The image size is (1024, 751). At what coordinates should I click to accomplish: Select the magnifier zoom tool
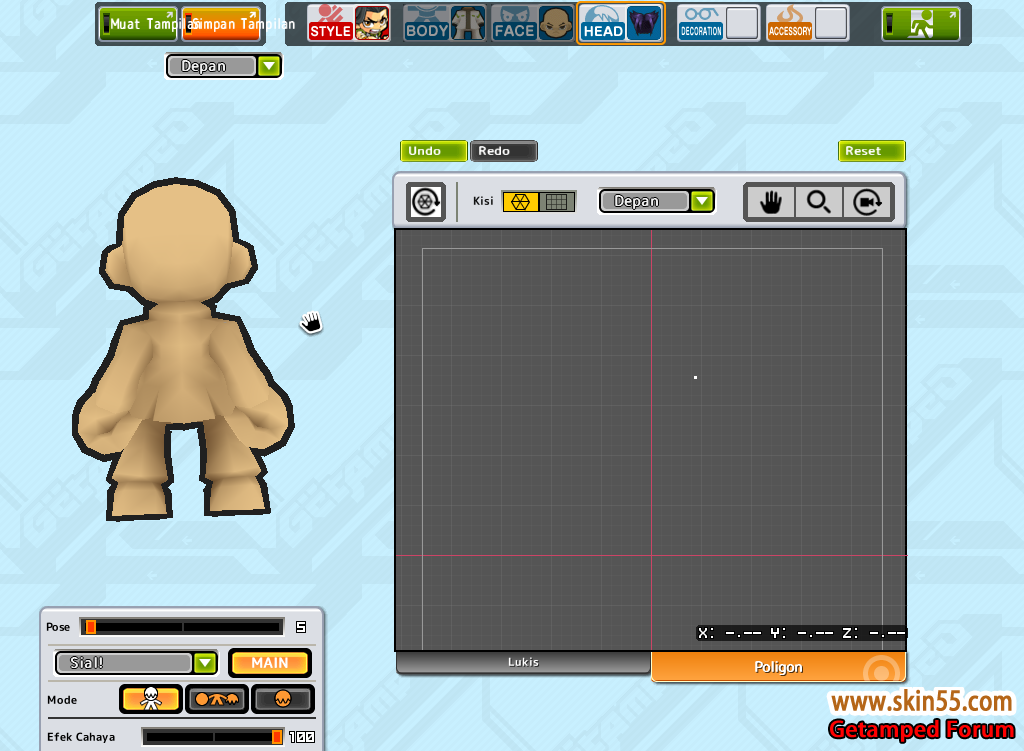click(818, 202)
